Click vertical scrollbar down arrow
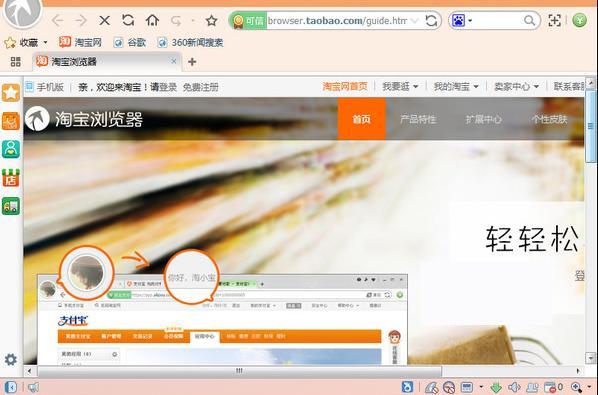598x395 pixels. point(590,358)
